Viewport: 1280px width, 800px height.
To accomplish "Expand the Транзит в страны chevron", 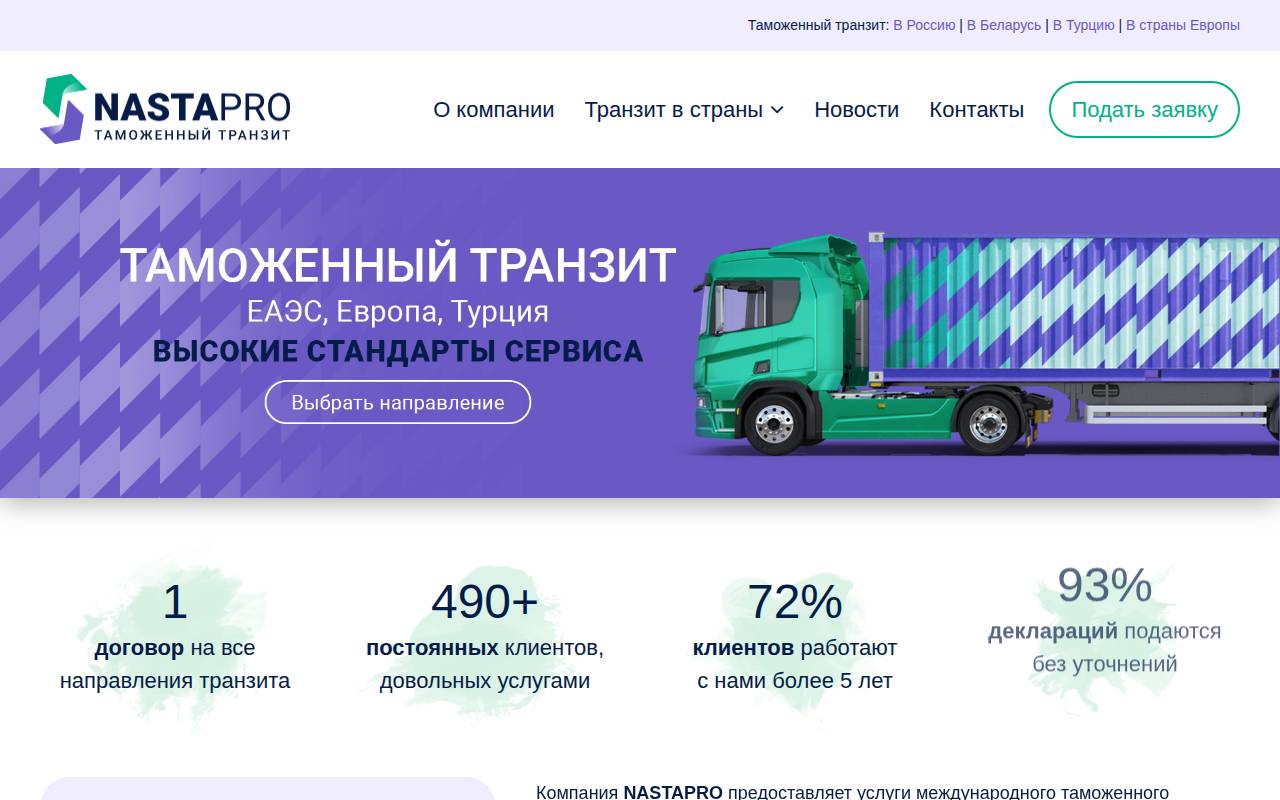I will pos(777,110).
